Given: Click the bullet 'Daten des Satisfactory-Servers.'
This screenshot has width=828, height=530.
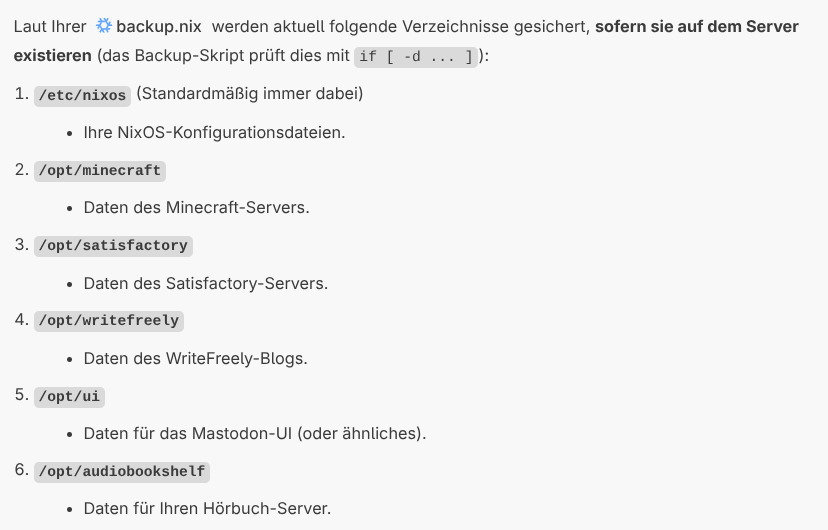Looking at the screenshot, I should 205,283.
